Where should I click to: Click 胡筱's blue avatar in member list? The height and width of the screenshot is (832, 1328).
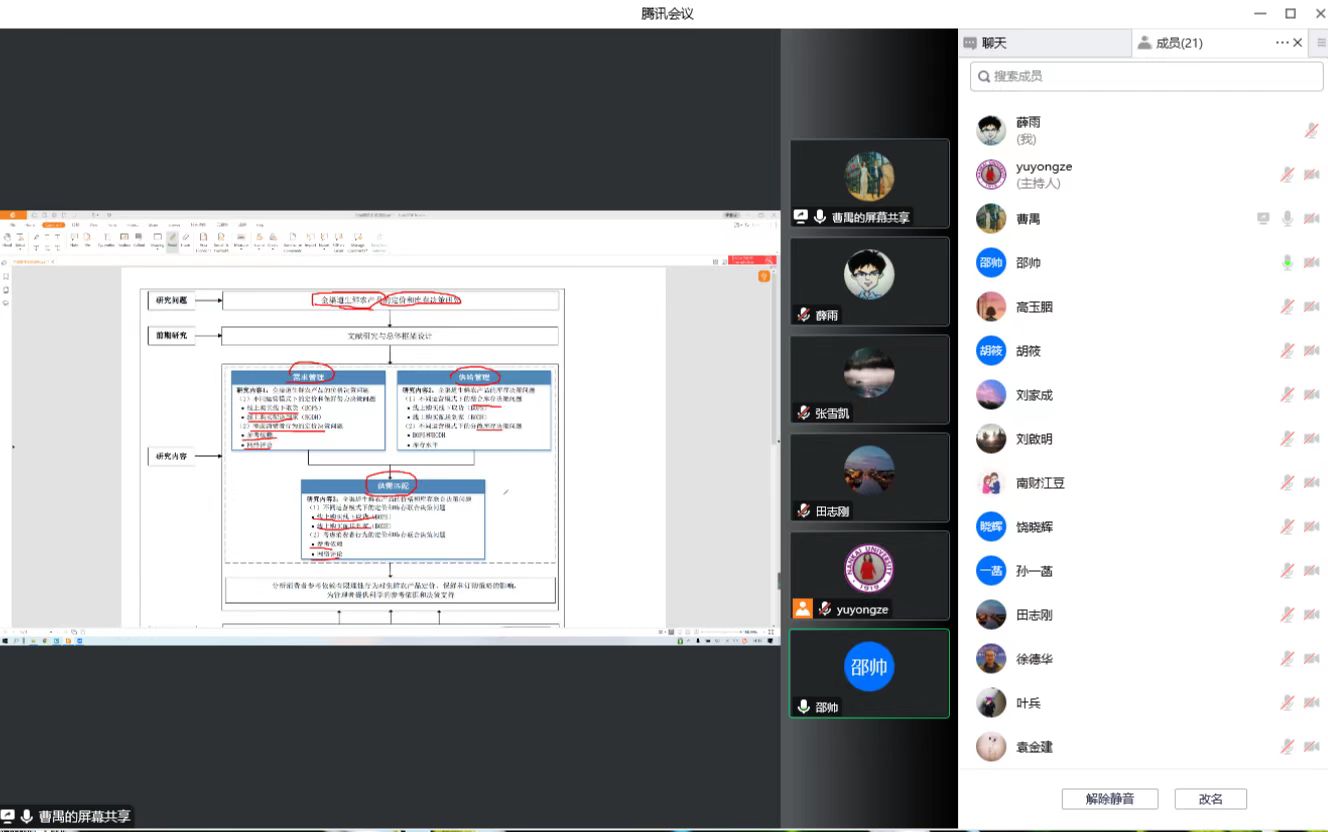pyautogui.click(x=990, y=351)
